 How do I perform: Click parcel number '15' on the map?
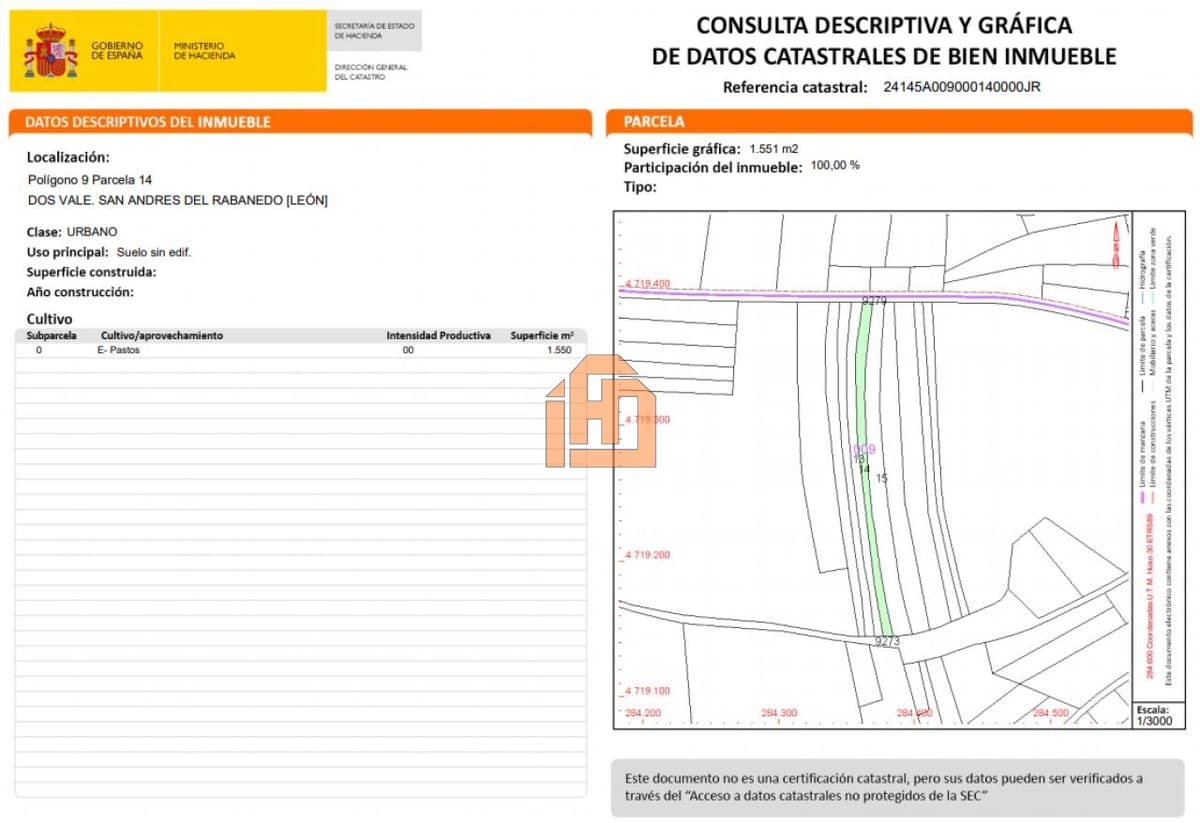point(881,478)
